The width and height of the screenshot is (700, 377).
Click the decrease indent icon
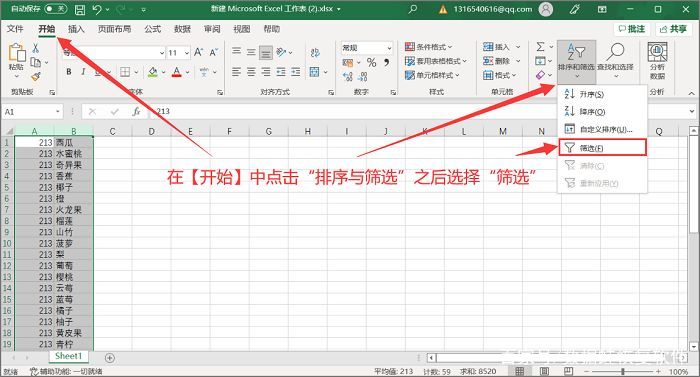pyautogui.click(x=281, y=71)
